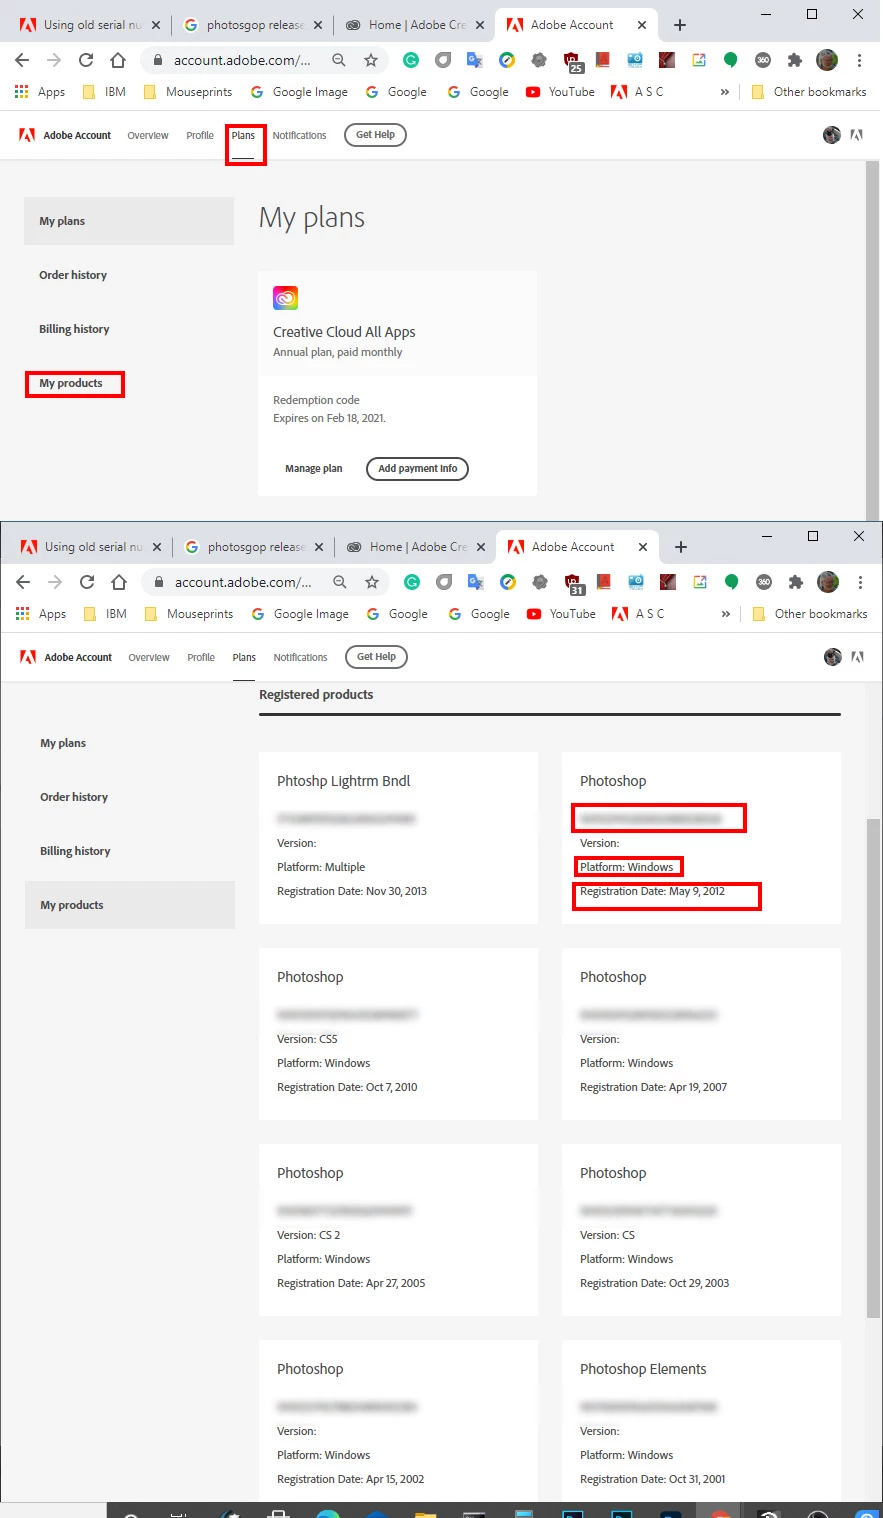
Task: Open the Mouseprints bookmark folder in My plans window
Action: pyautogui.click(x=187, y=92)
